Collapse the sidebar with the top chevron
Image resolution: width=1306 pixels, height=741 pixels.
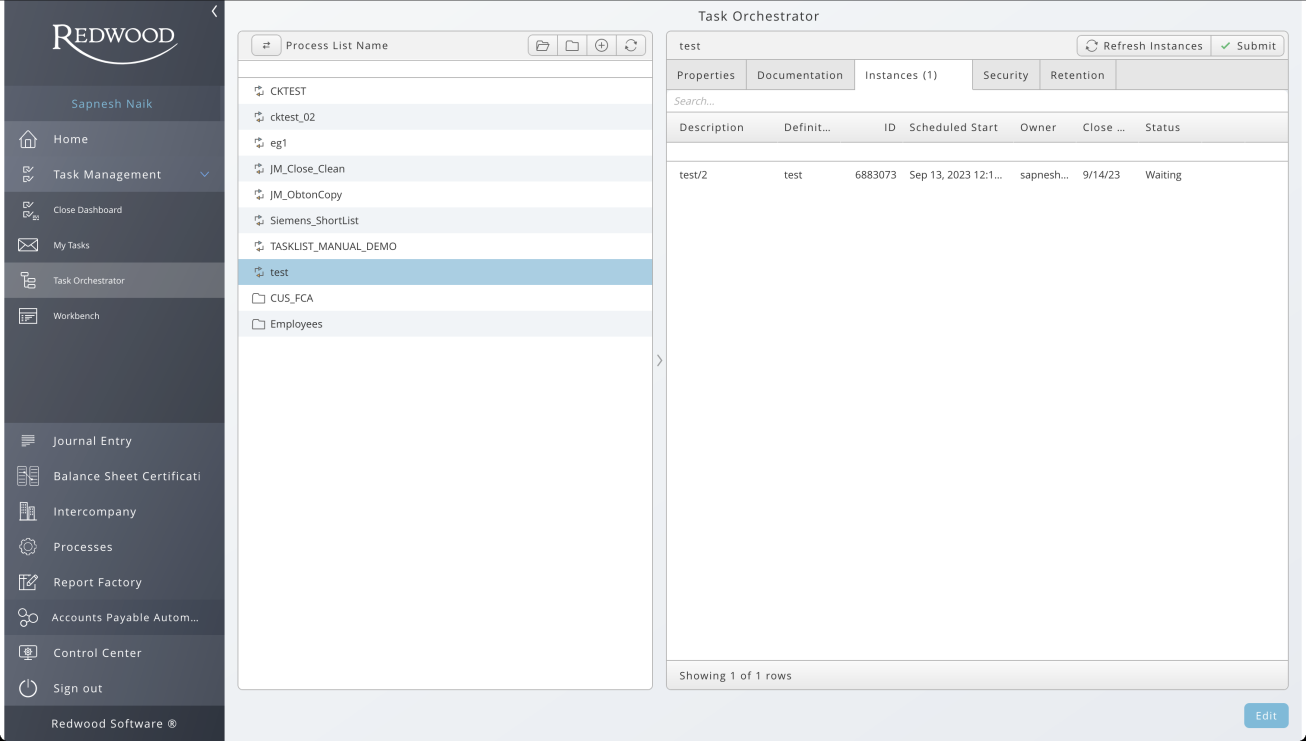(x=214, y=11)
